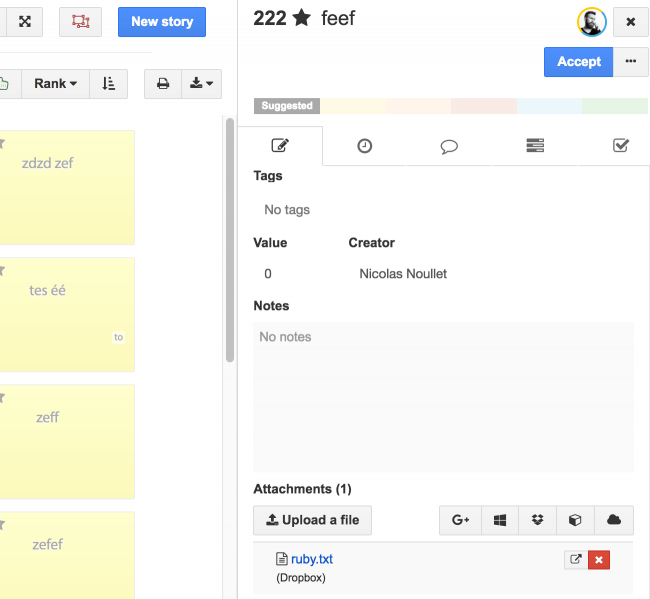Click the New story button

pyautogui.click(x=162, y=21)
